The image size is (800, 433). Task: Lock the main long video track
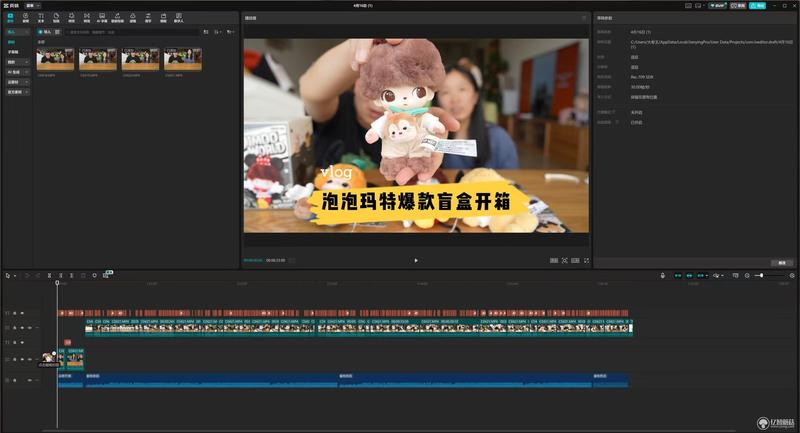(15, 328)
